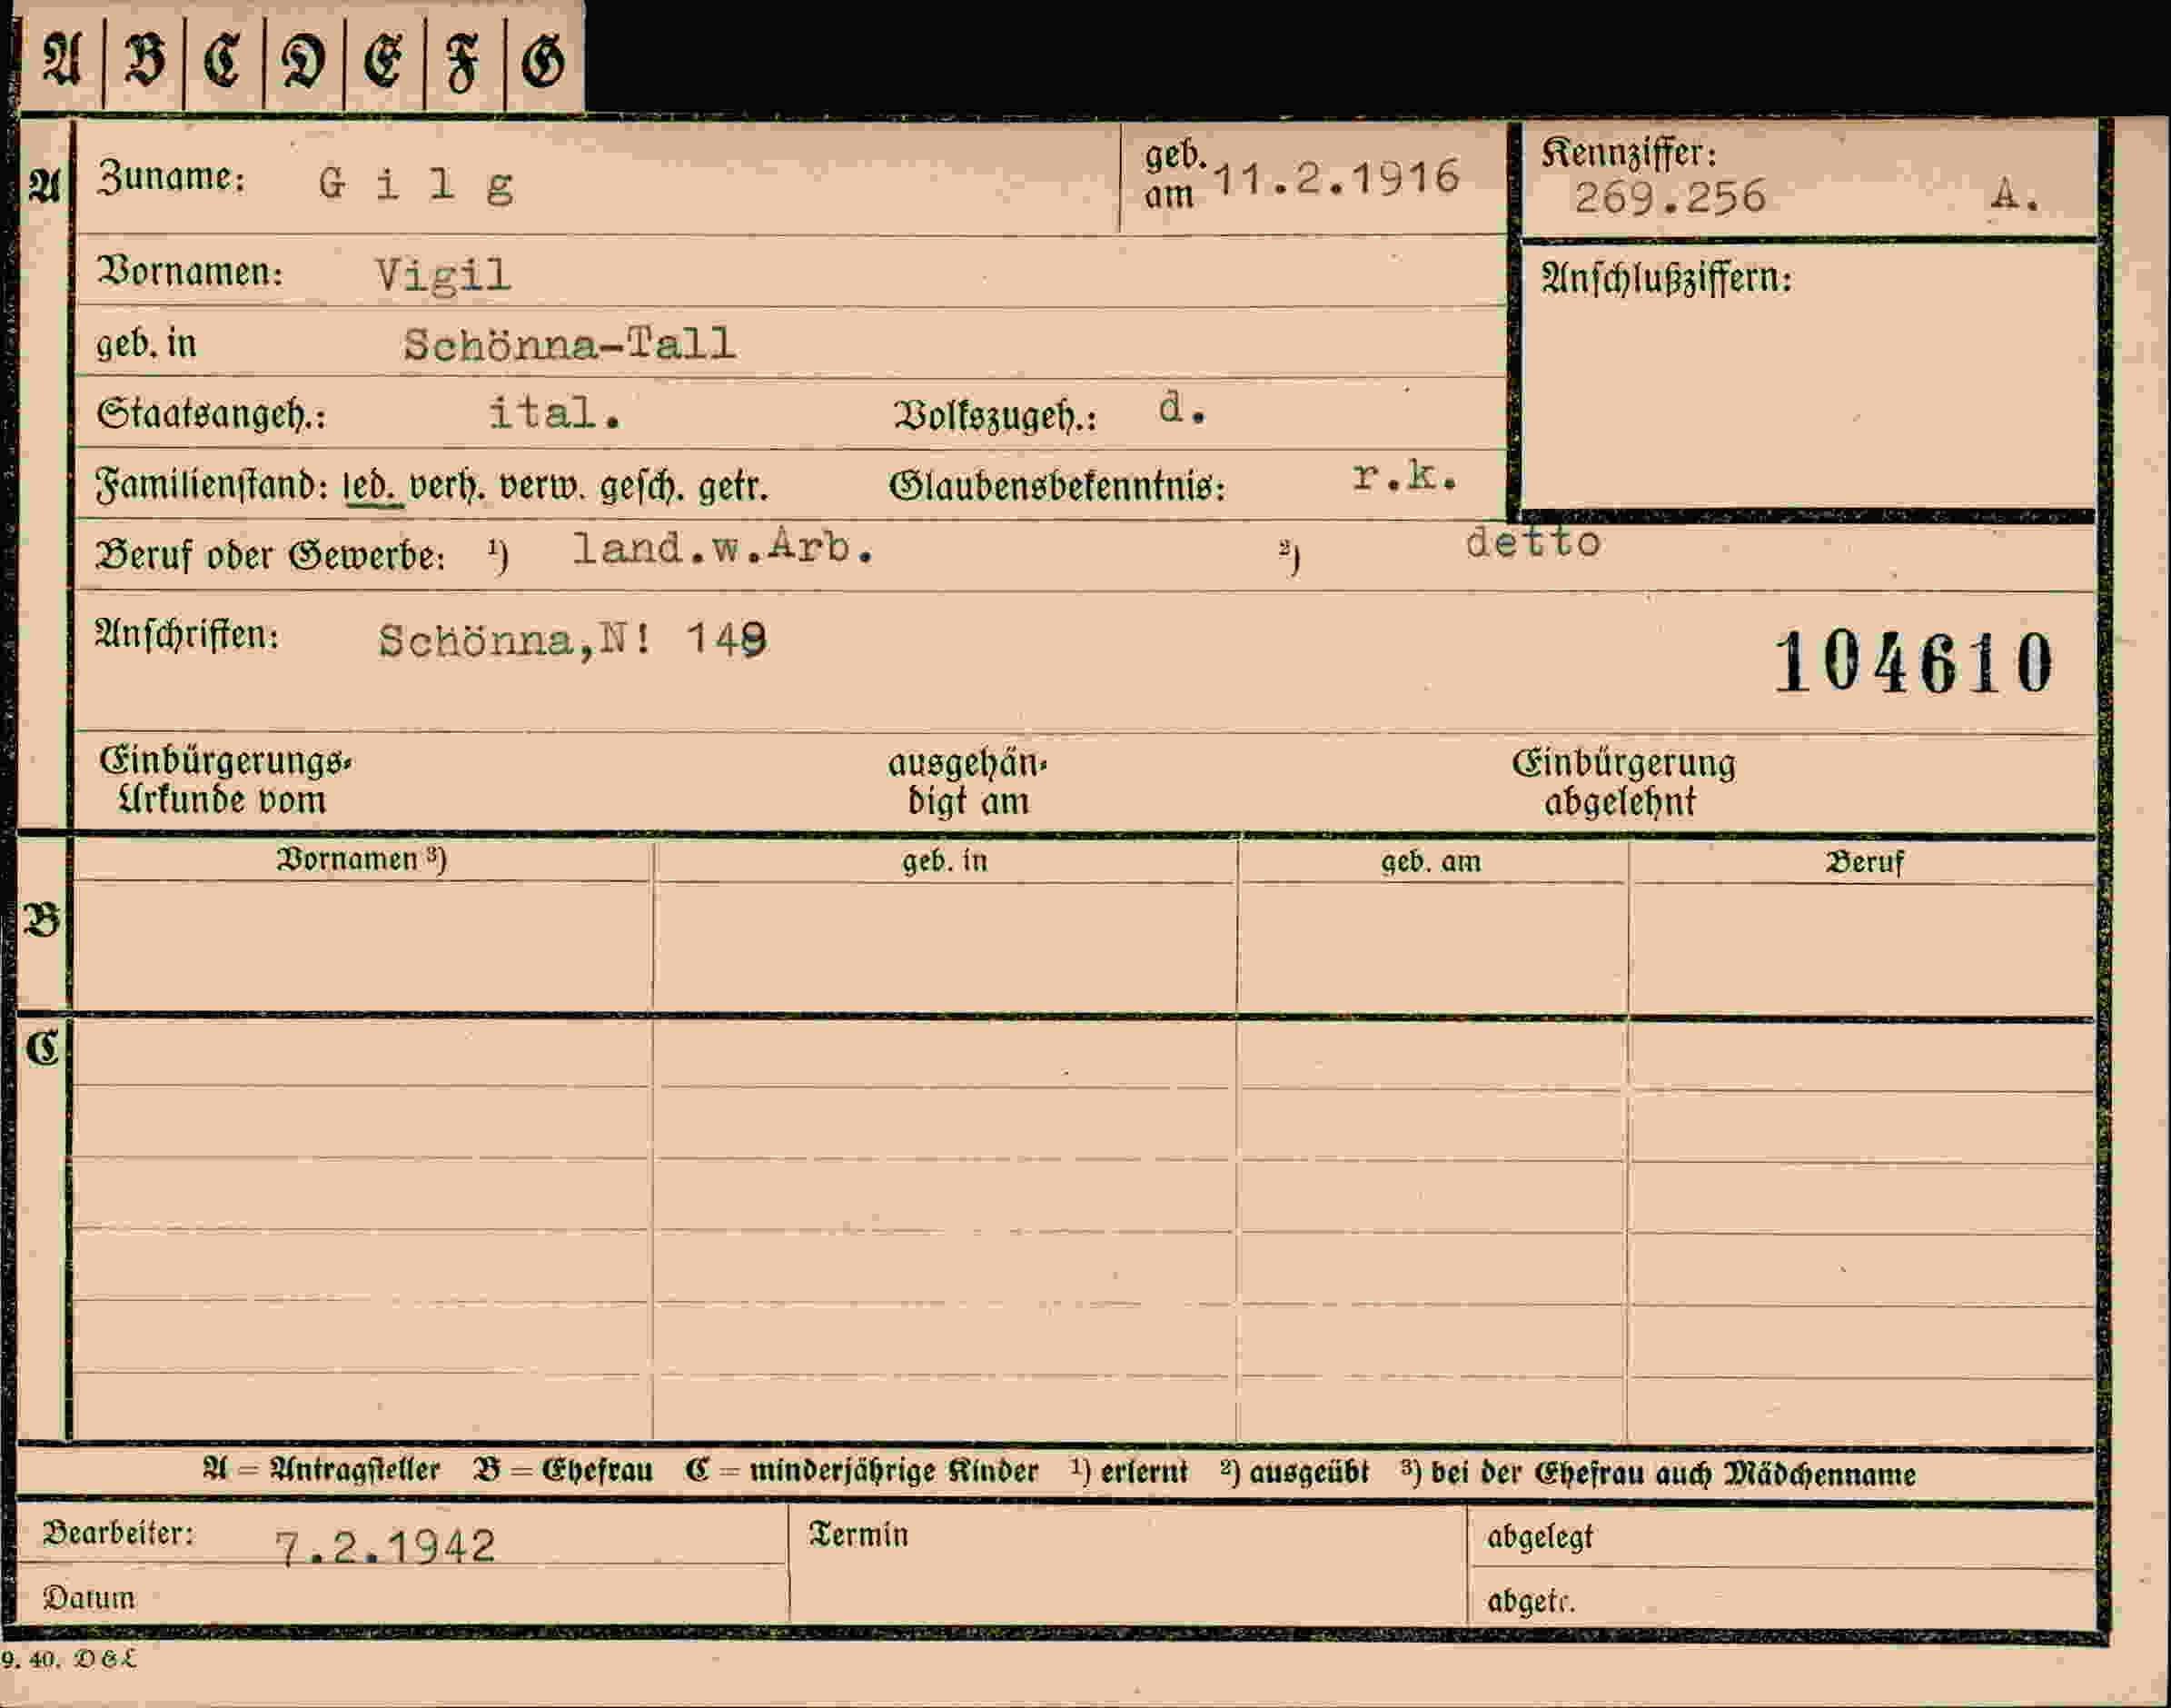The width and height of the screenshot is (2171, 1708).
Task: Click the Zuname label
Action: [x=171, y=178]
